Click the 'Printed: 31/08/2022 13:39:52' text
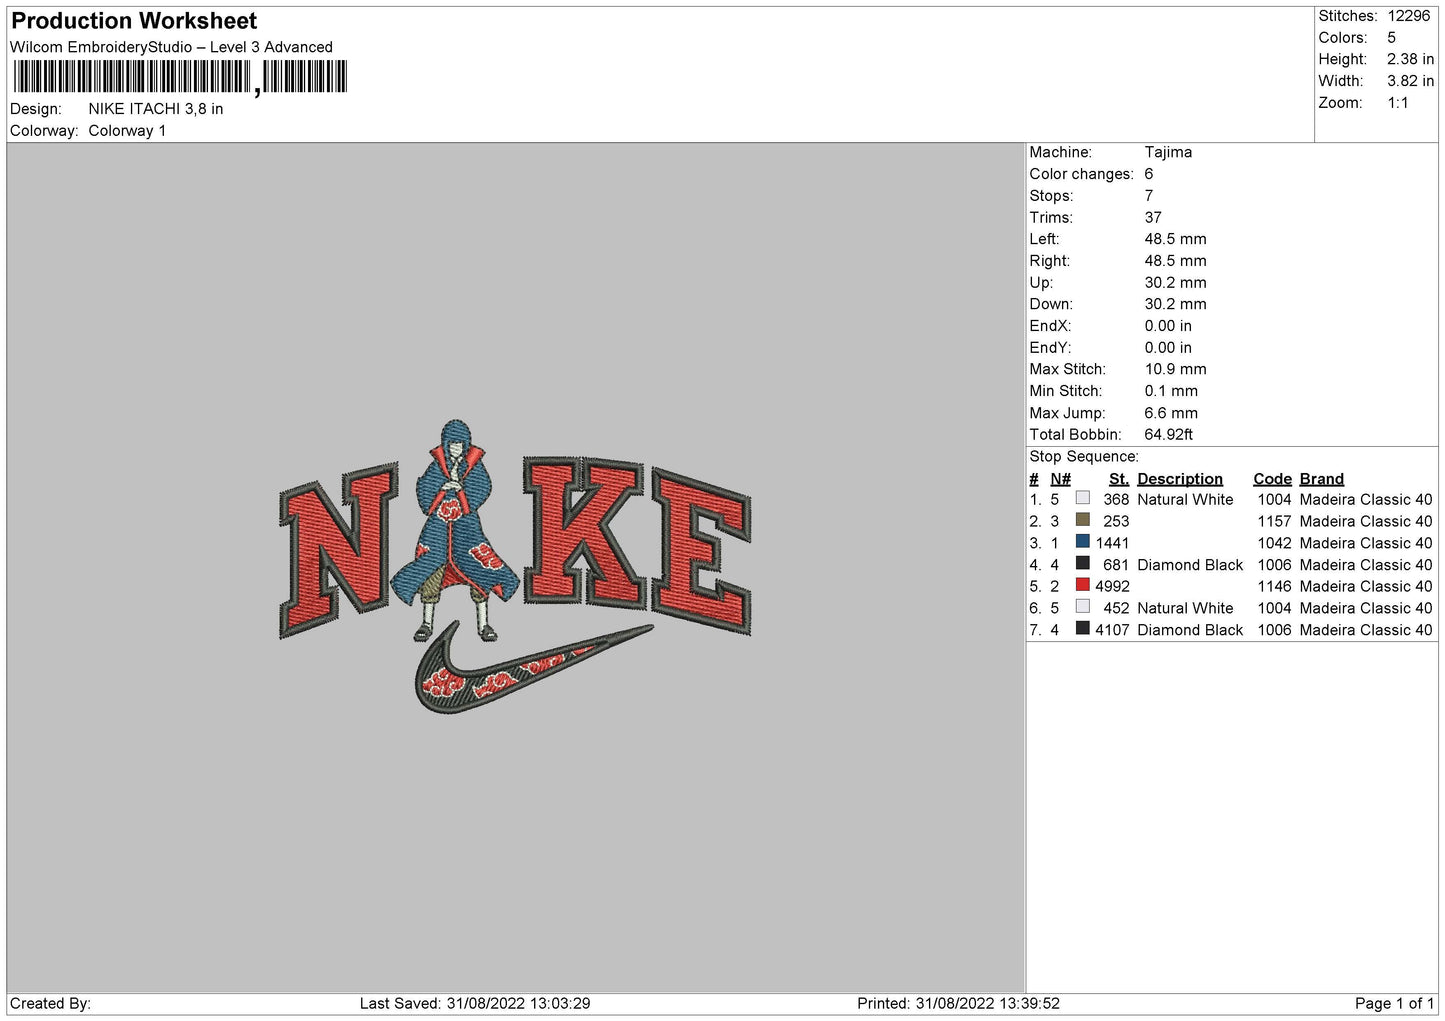Viewport: 1445px width, 1021px height. pyautogui.click(x=958, y=1004)
